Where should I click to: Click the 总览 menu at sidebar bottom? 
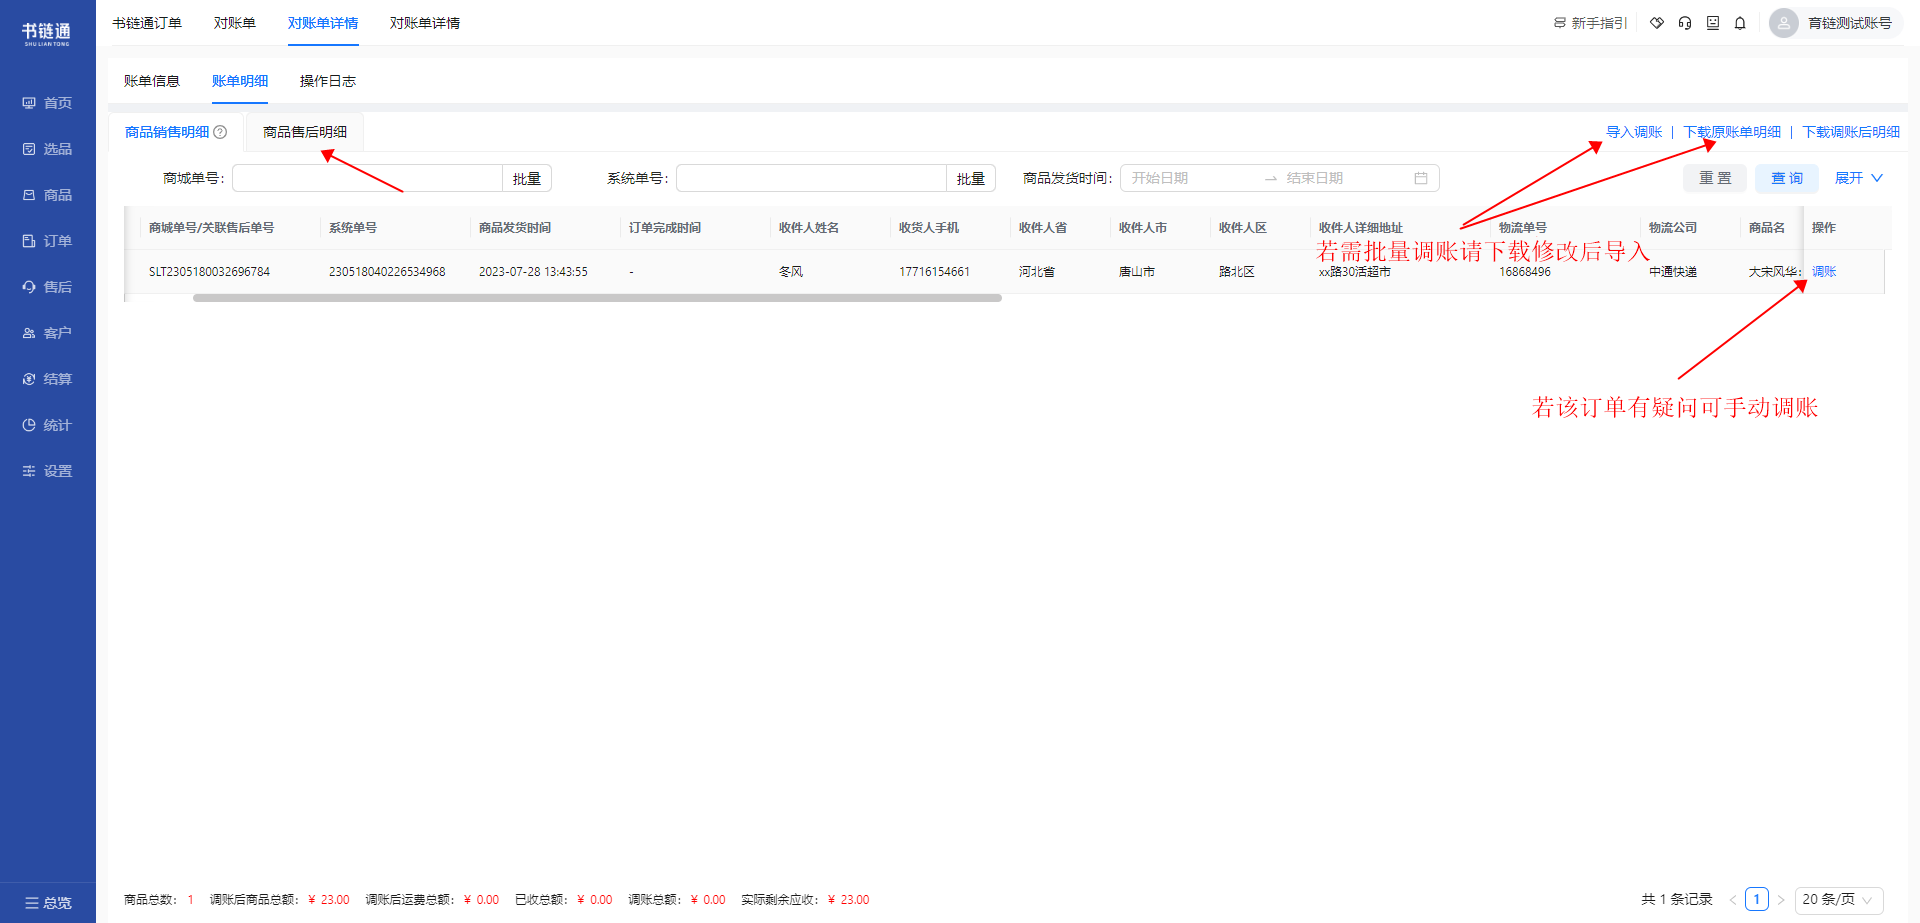click(x=48, y=903)
